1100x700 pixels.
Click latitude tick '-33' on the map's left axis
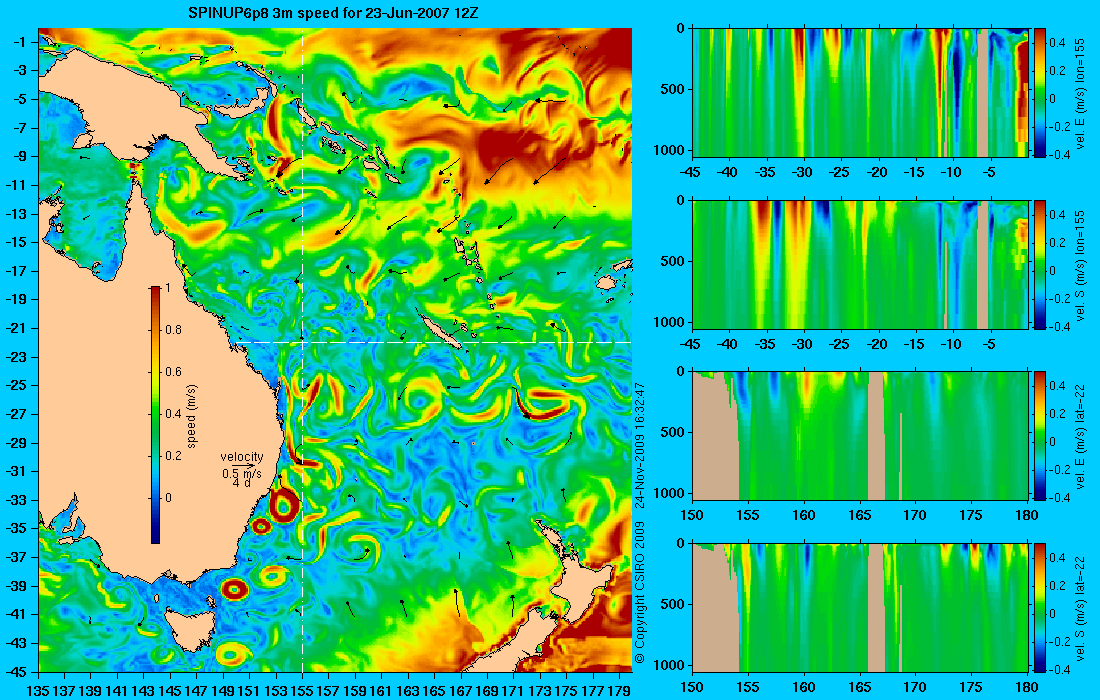18,500
